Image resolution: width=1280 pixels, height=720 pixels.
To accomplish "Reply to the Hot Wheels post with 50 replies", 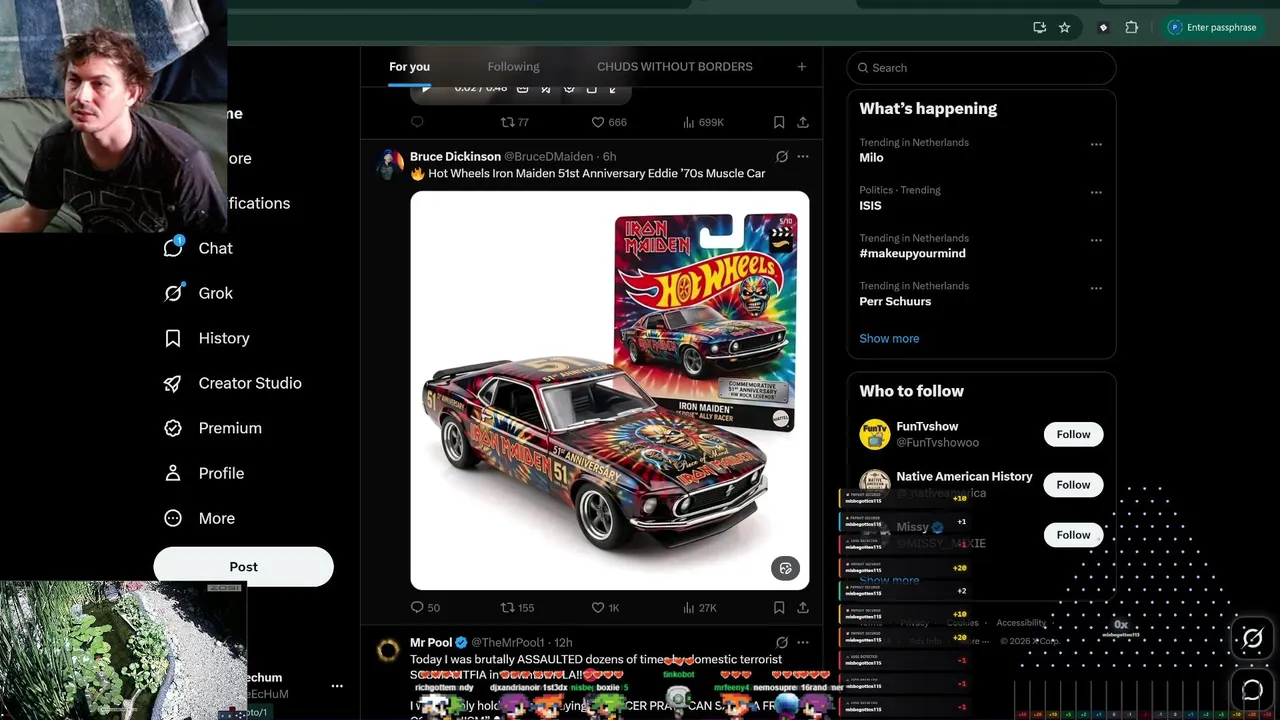I will 425,607.
